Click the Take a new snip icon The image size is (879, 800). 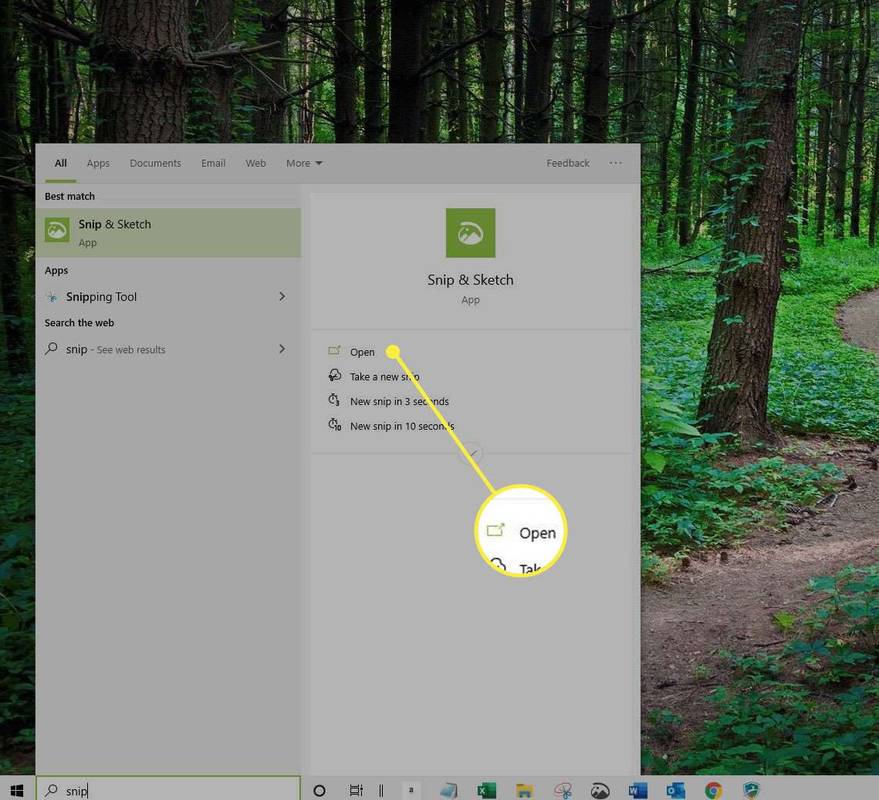point(335,375)
